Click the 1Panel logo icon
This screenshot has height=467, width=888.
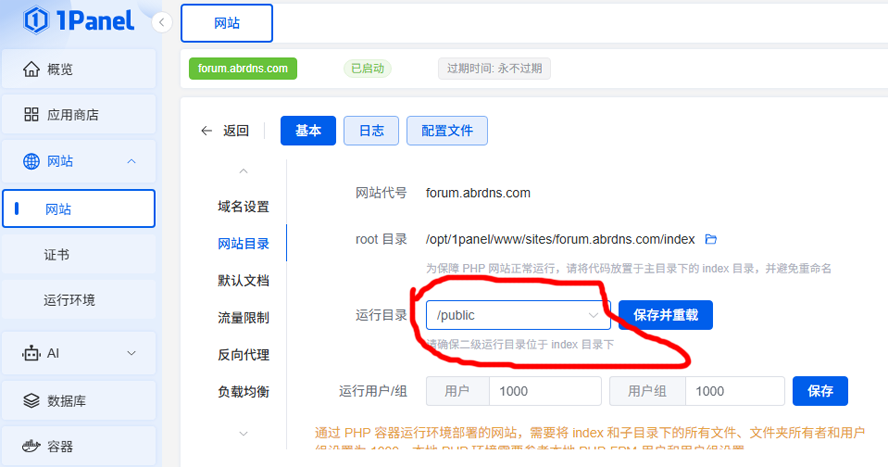[37, 20]
